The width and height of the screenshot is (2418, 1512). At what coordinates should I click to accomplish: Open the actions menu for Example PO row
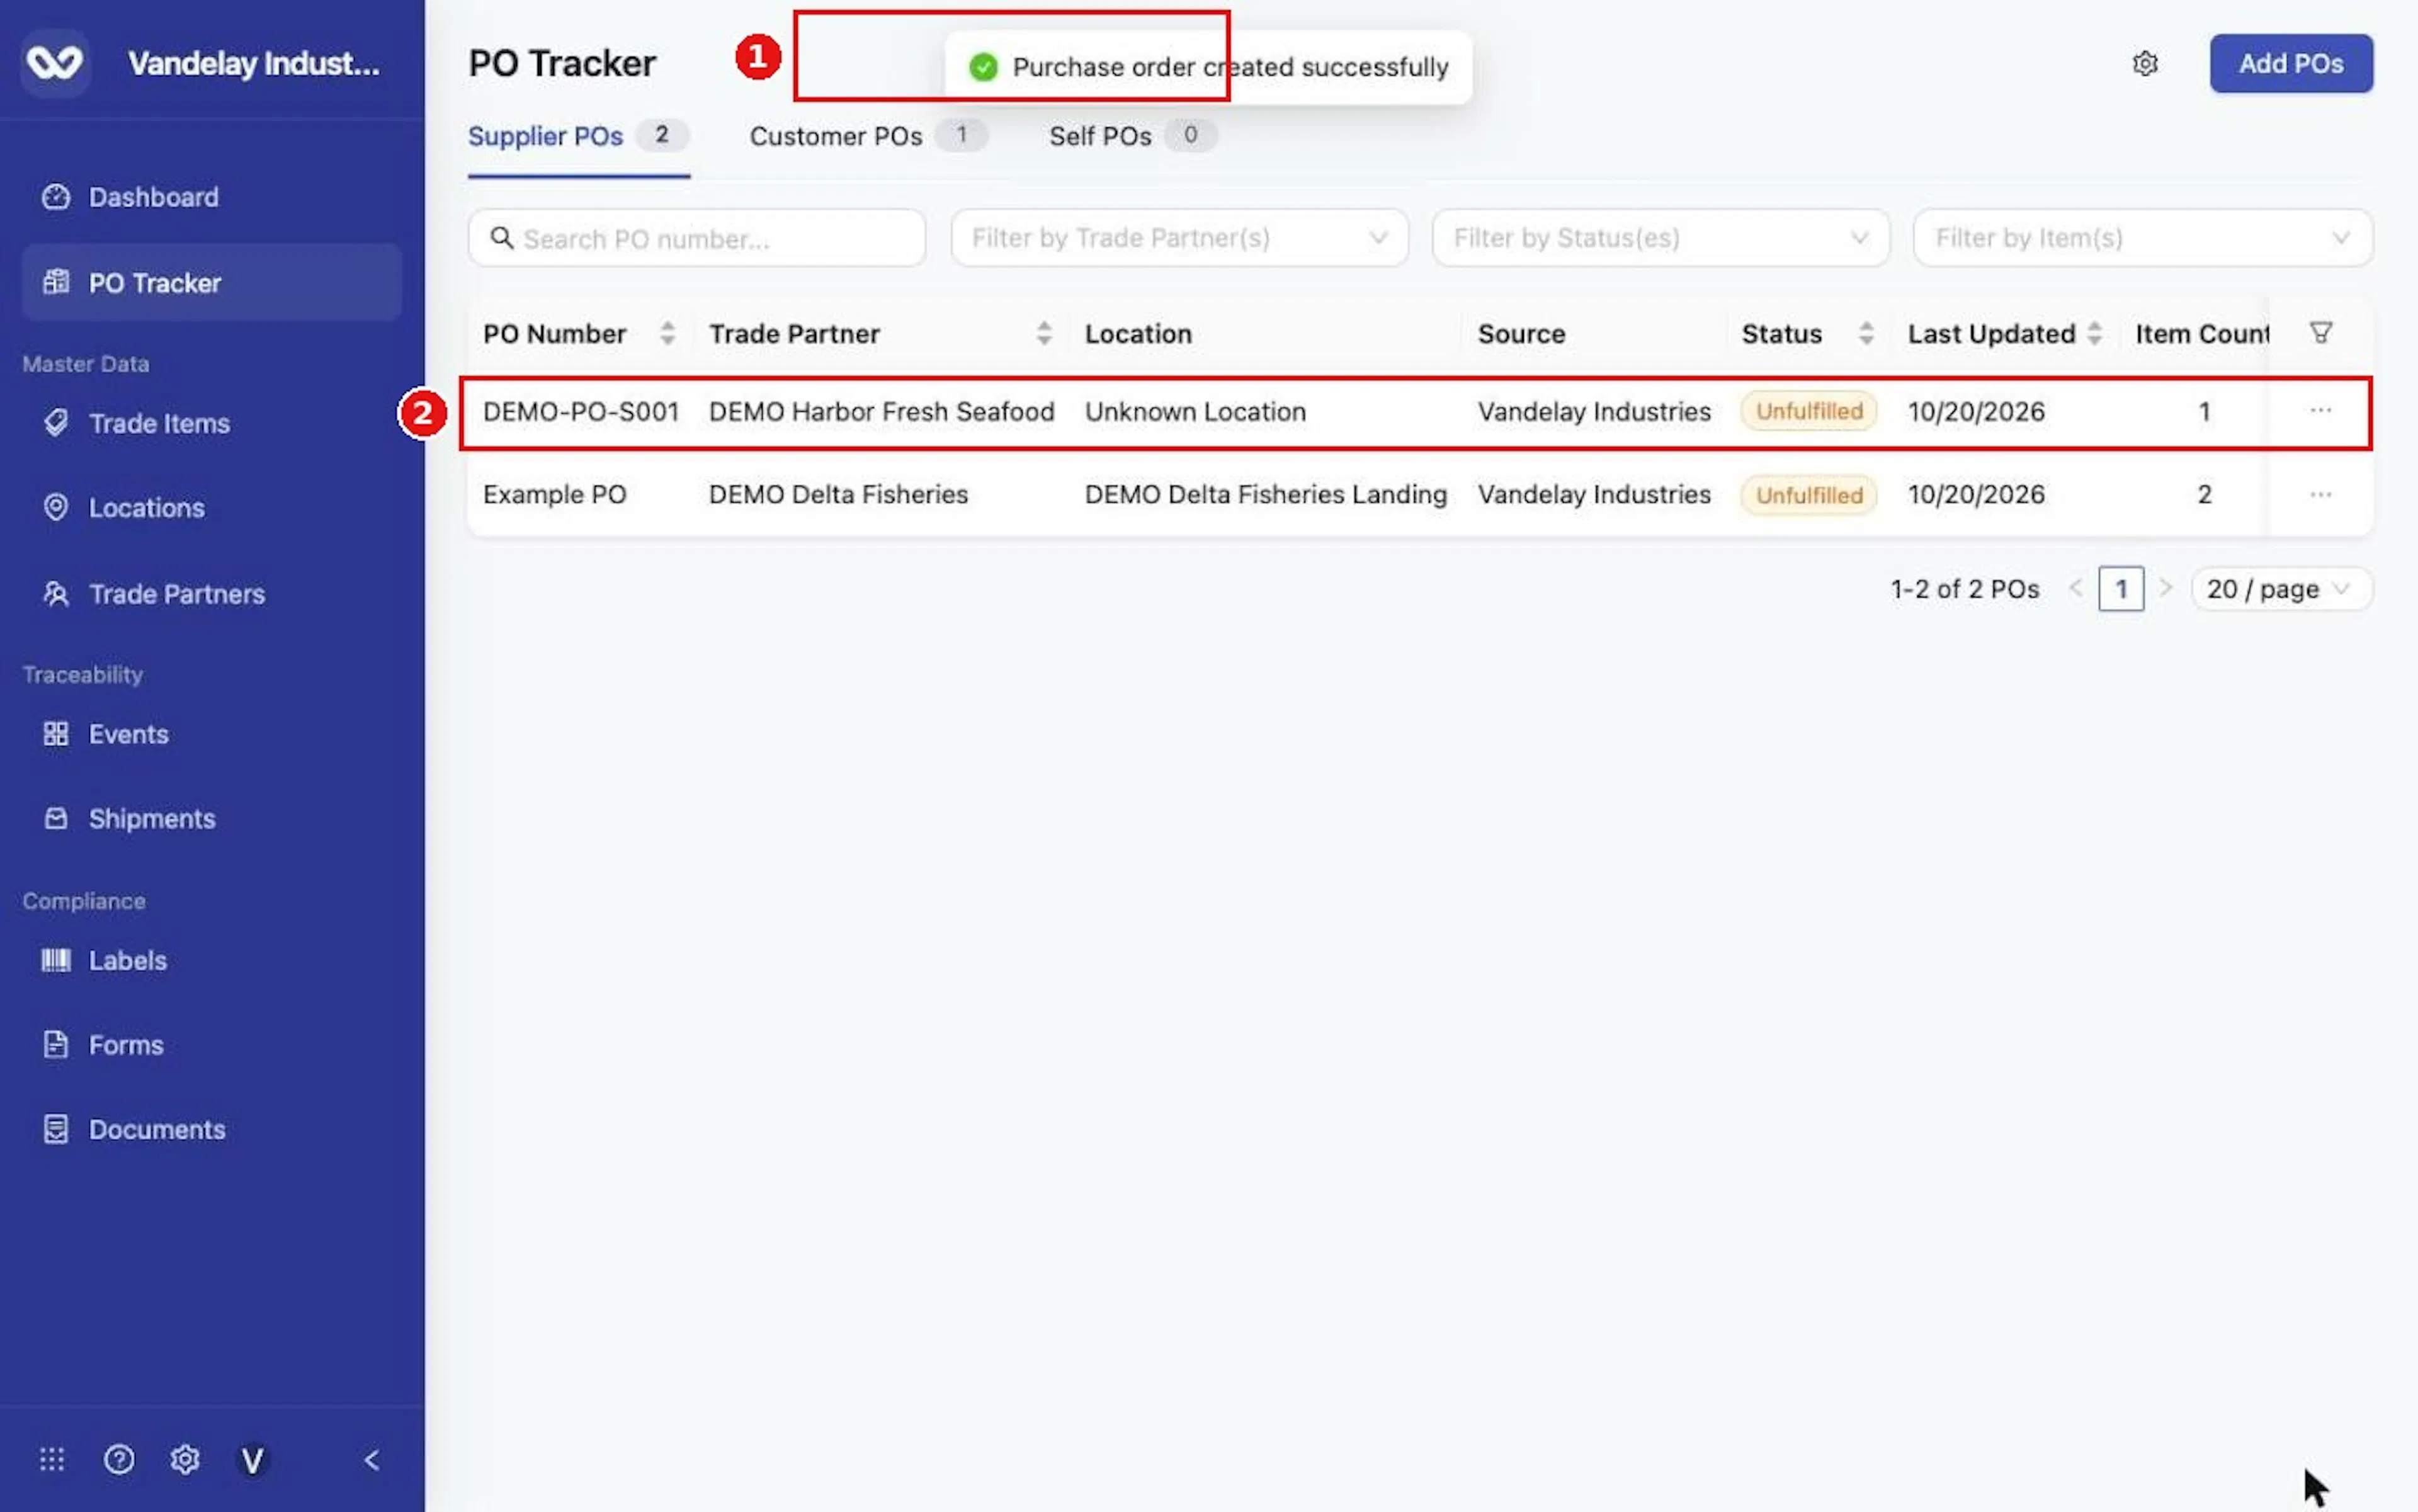[x=2320, y=495]
